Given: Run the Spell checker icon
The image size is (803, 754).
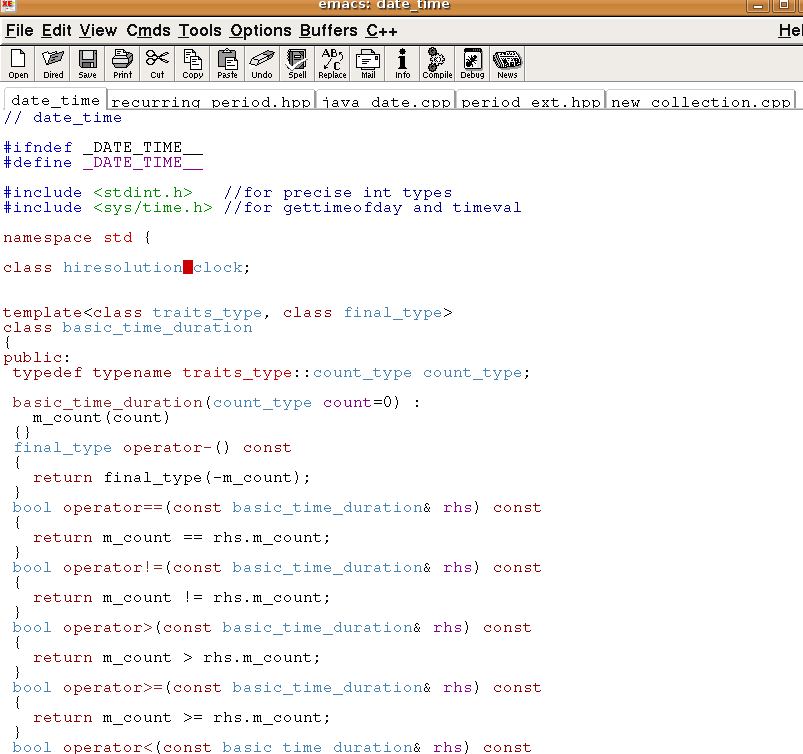Looking at the screenshot, I should pyautogui.click(x=297, y=63).
